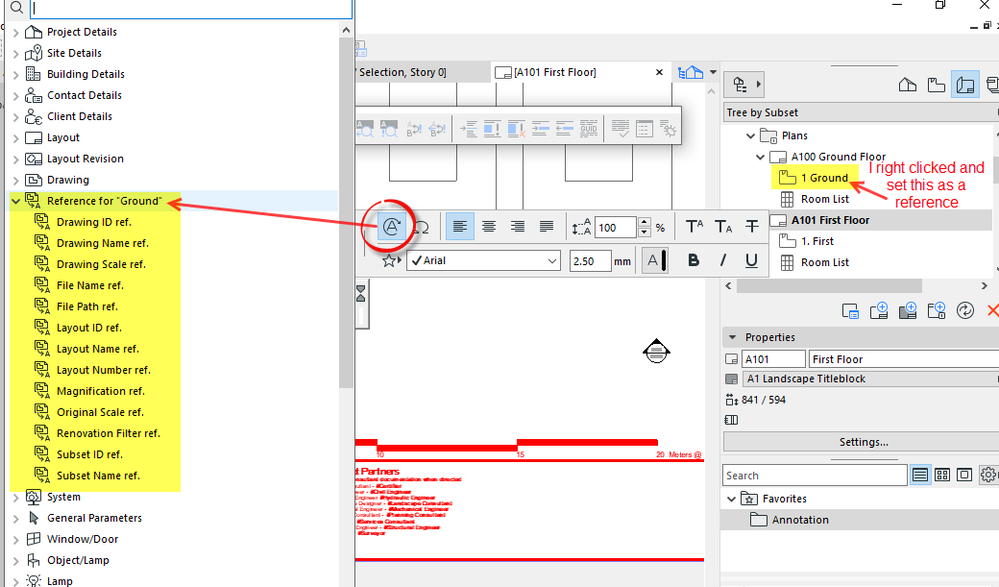The image size is (999, 587).
Task: Collapse the Plans folder
Action: (x=751, y=136)
